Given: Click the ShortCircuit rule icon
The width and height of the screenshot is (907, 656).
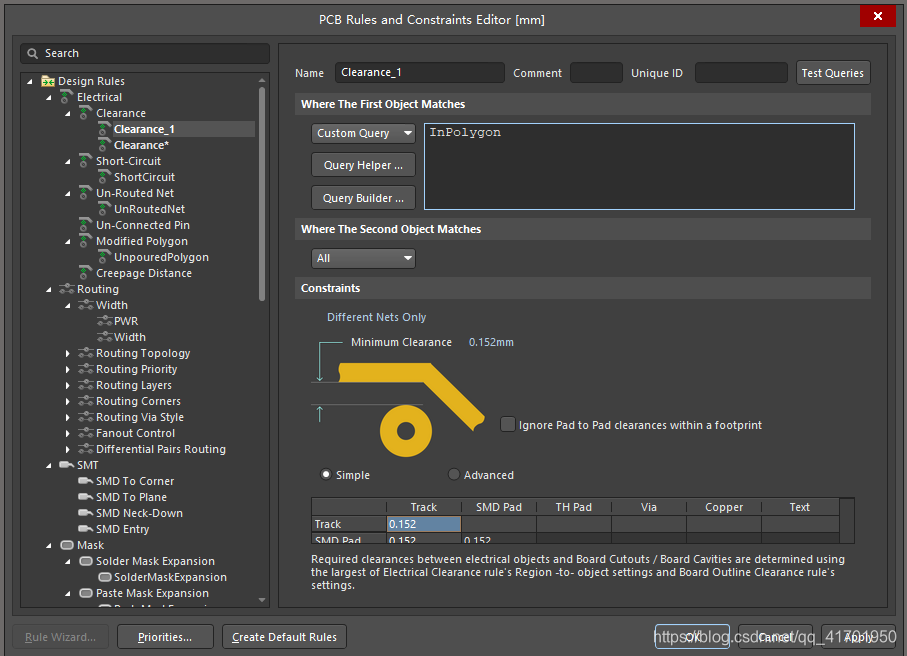Looking at the screenshot, I should point(104,177).
